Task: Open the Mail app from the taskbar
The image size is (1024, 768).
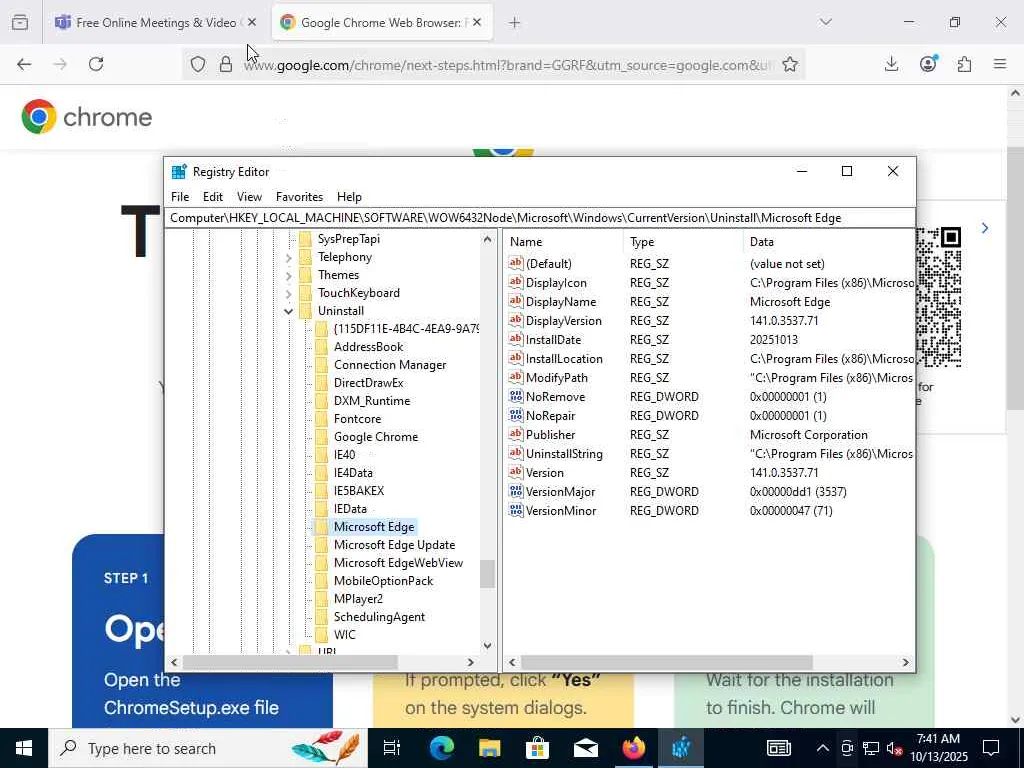Action: [586, 748]
